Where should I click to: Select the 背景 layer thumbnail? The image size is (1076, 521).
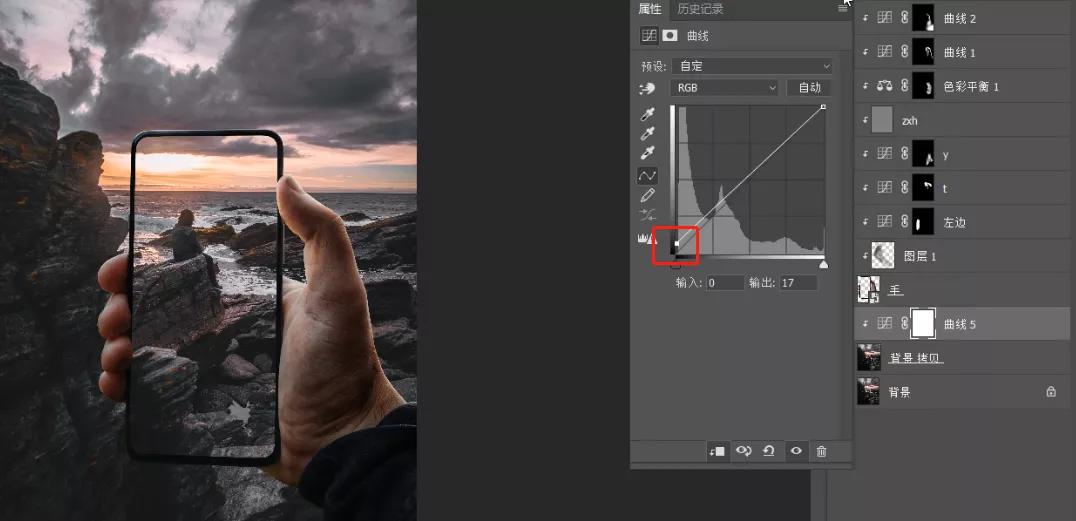point(869,391)
